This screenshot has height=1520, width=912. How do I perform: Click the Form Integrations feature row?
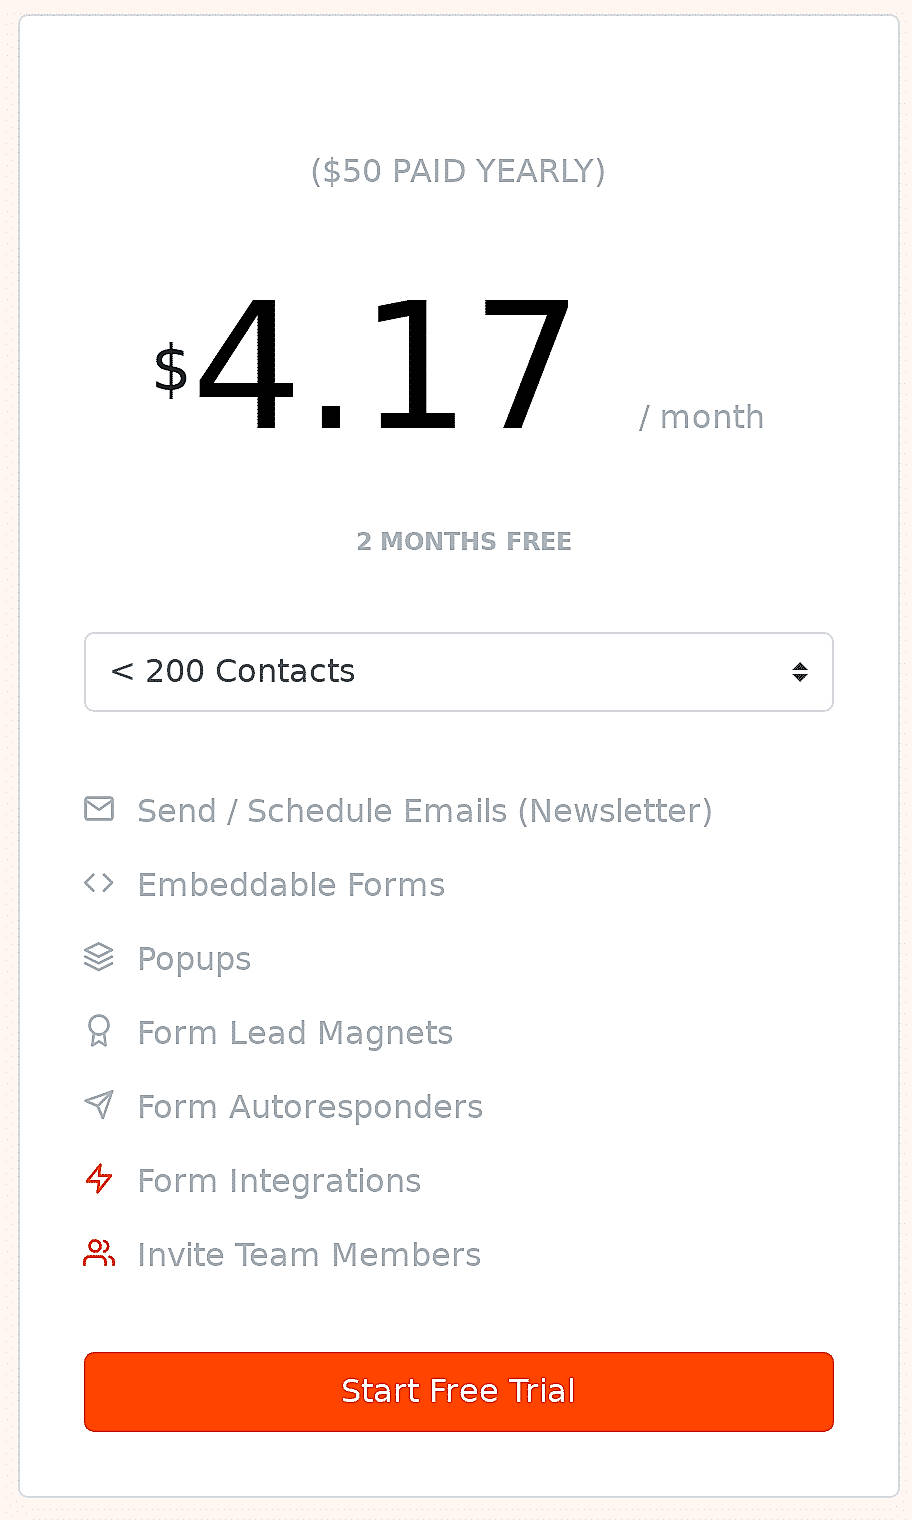(x=279, y=1180)
